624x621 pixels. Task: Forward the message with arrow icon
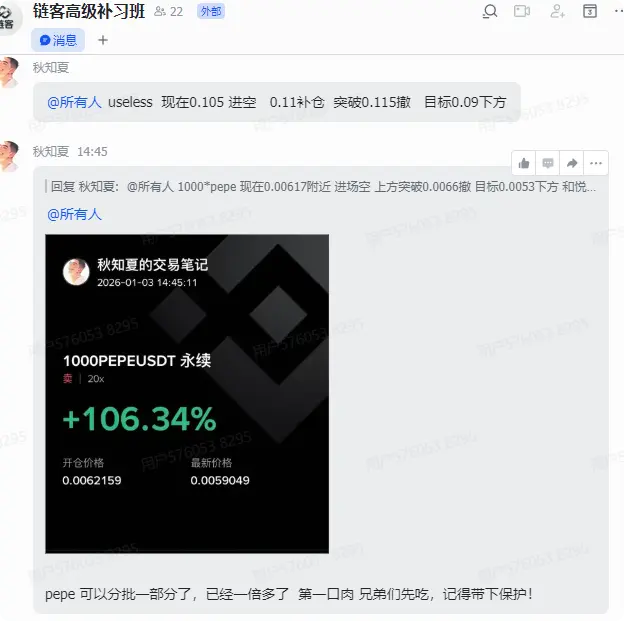(x=571, y=163)
